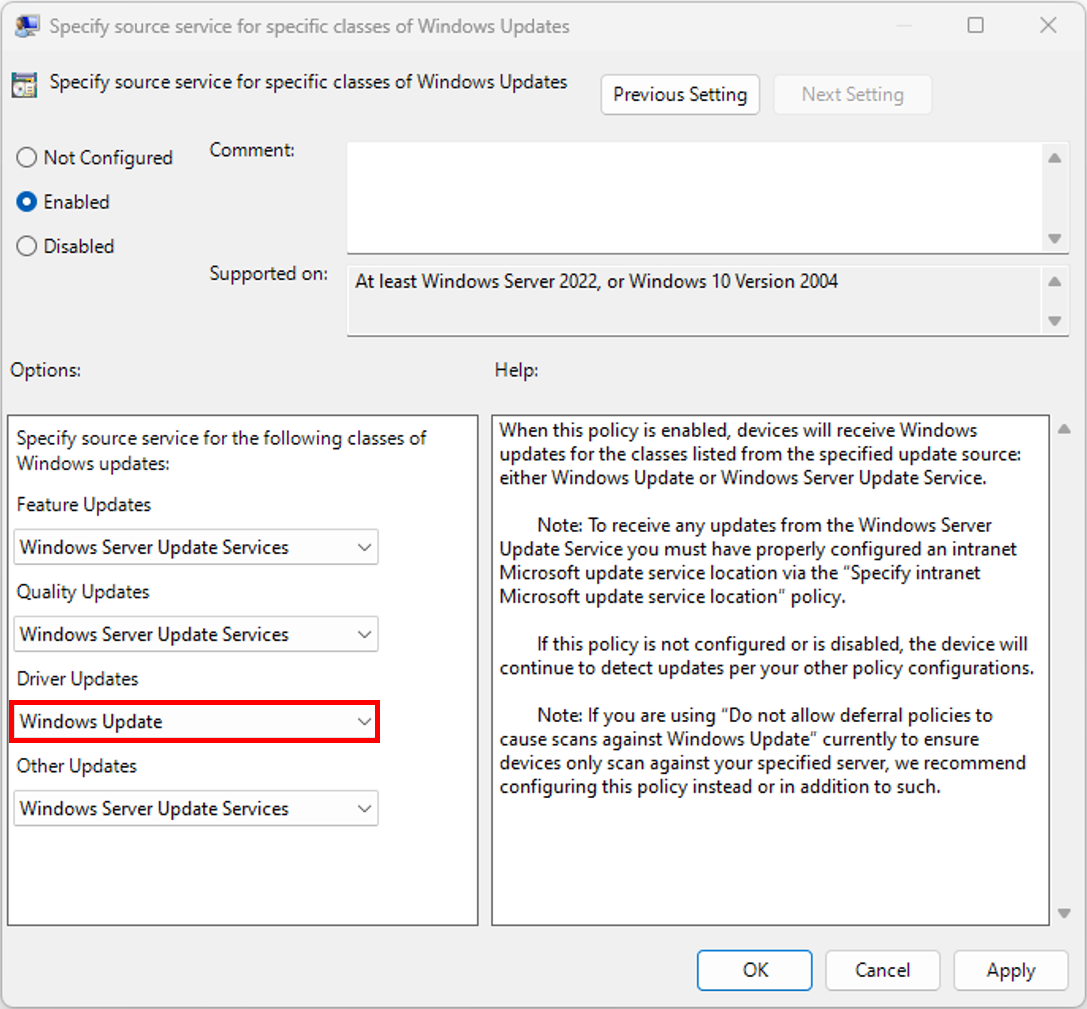Apply the policy changes
This screenshot has width=1087, height=1009.
click(1011, 970)
